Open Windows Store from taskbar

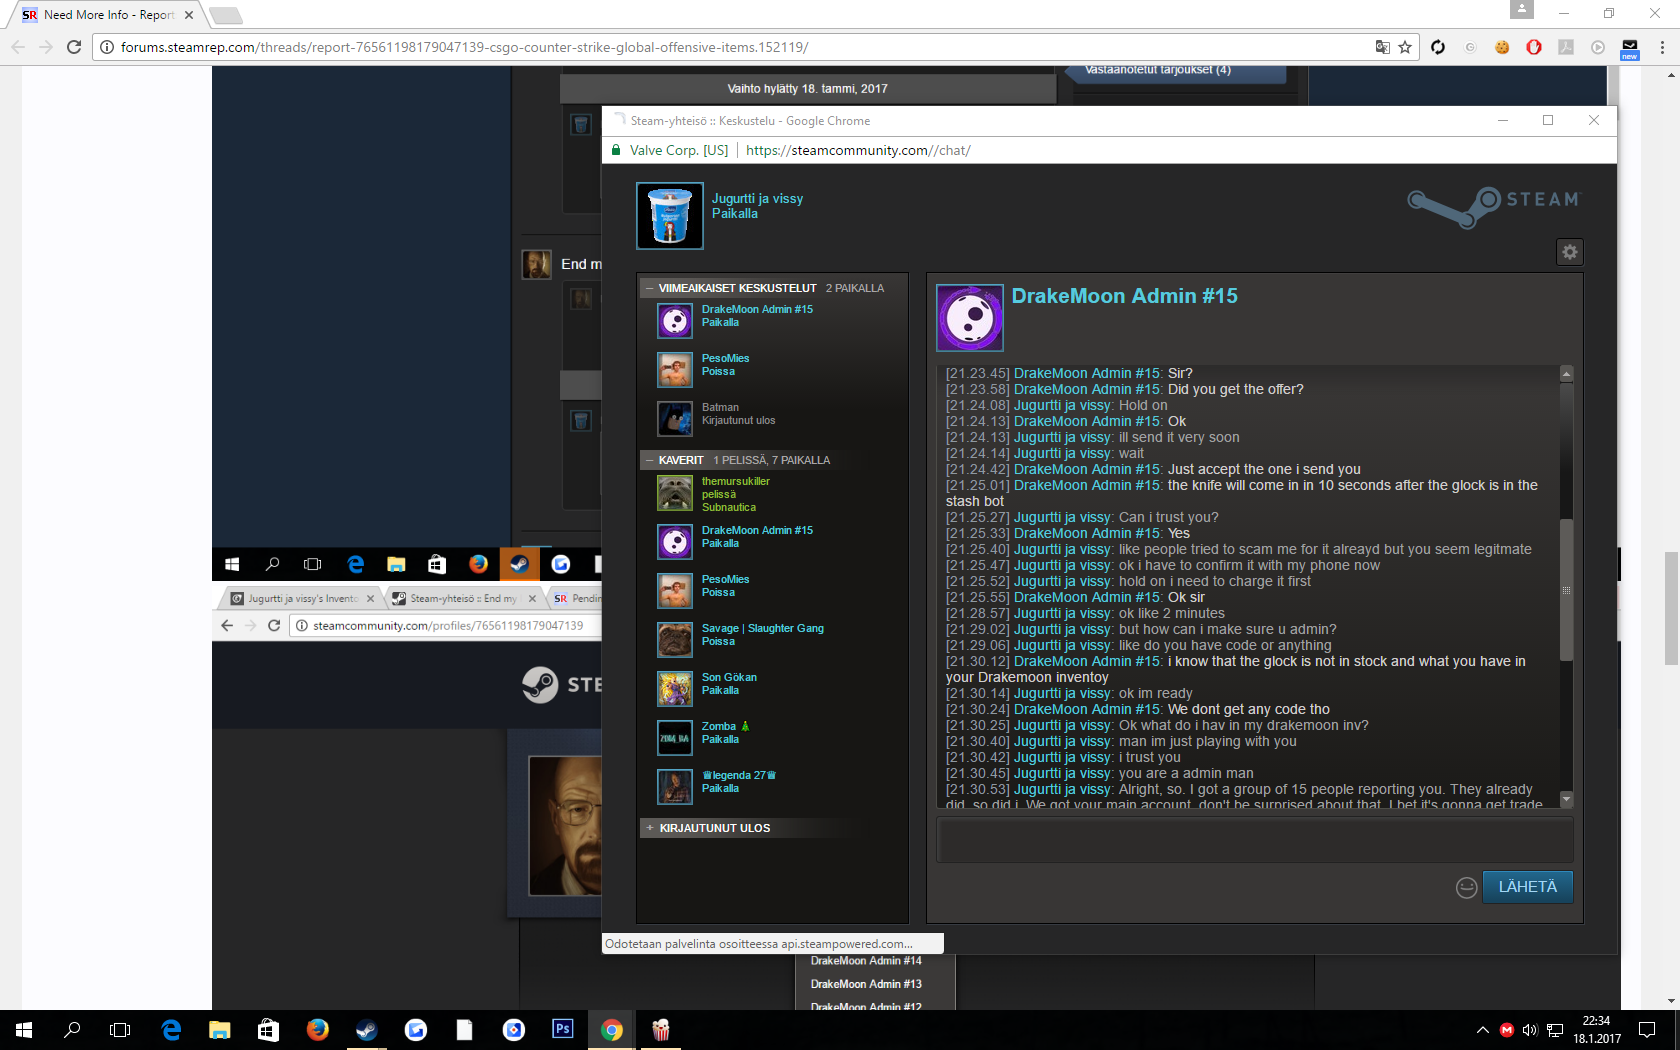coord(268,1030)
